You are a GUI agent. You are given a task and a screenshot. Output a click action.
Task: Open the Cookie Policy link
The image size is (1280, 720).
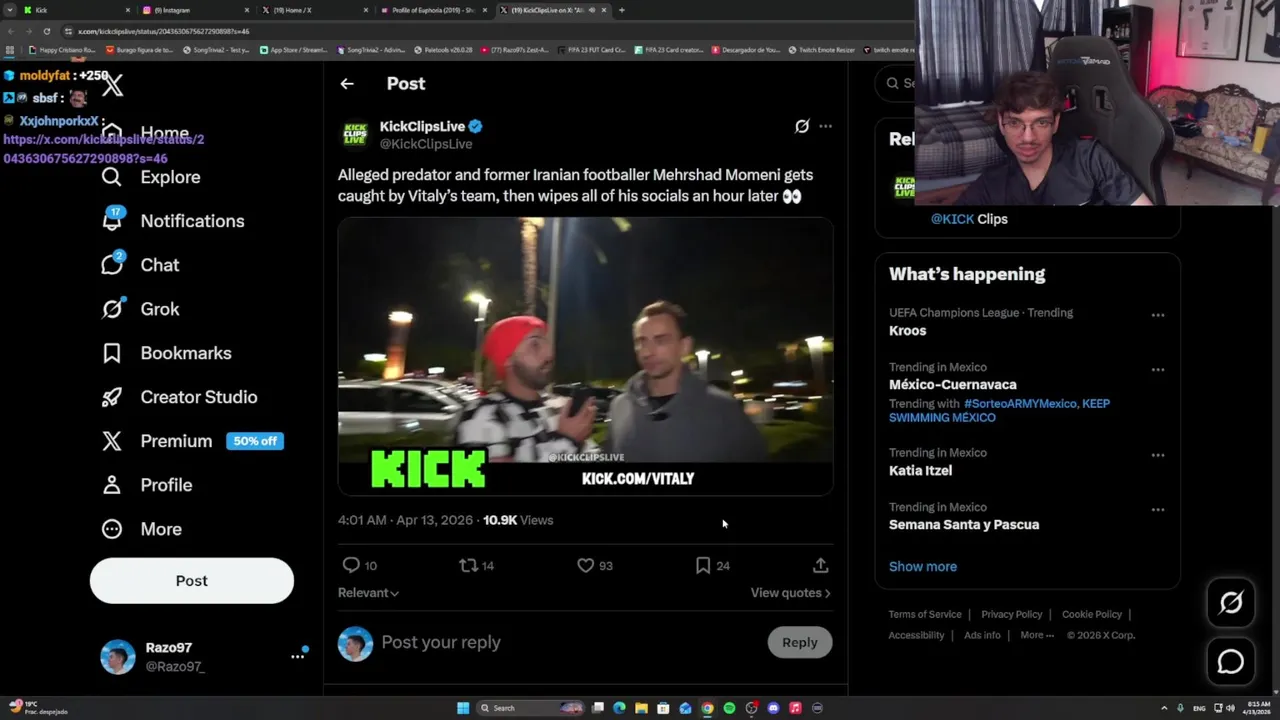click(x=1092, y=614)
